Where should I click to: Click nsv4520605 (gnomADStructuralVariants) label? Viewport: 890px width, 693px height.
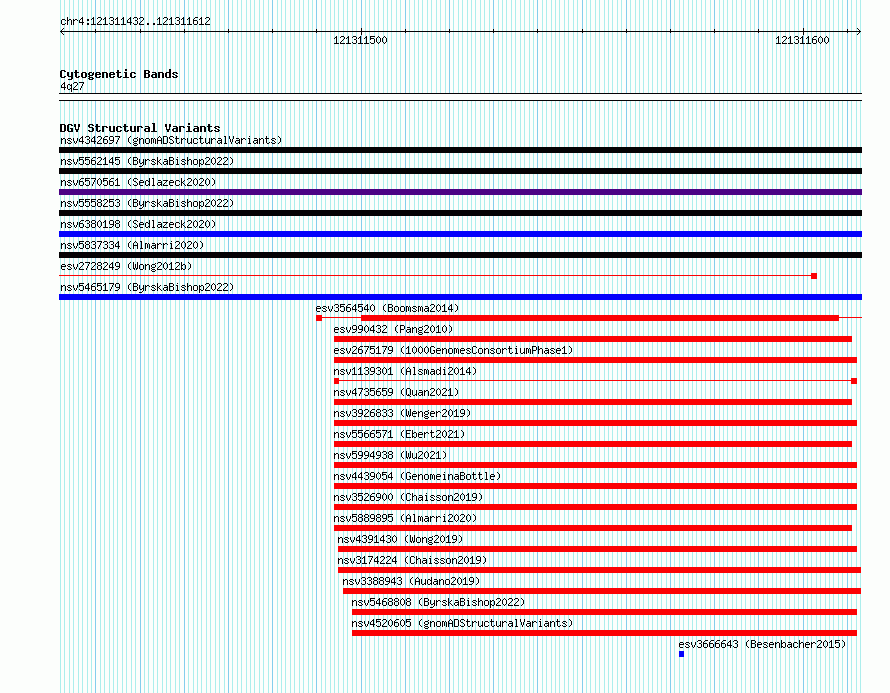pos(462,623)
